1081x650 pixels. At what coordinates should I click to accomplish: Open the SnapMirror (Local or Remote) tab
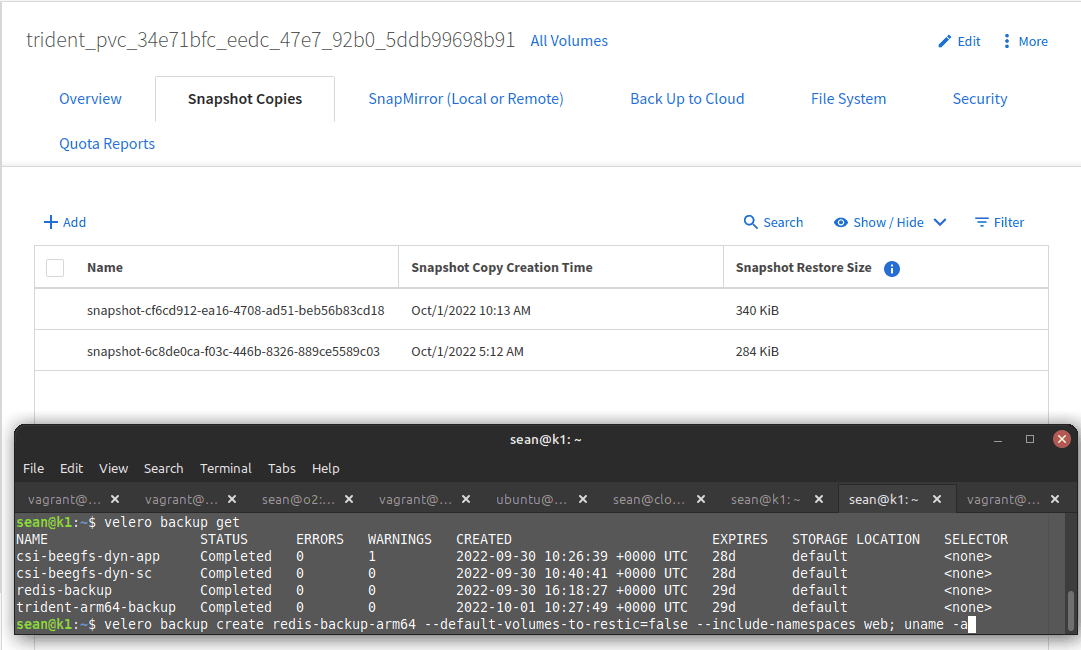tap(466, 99)
